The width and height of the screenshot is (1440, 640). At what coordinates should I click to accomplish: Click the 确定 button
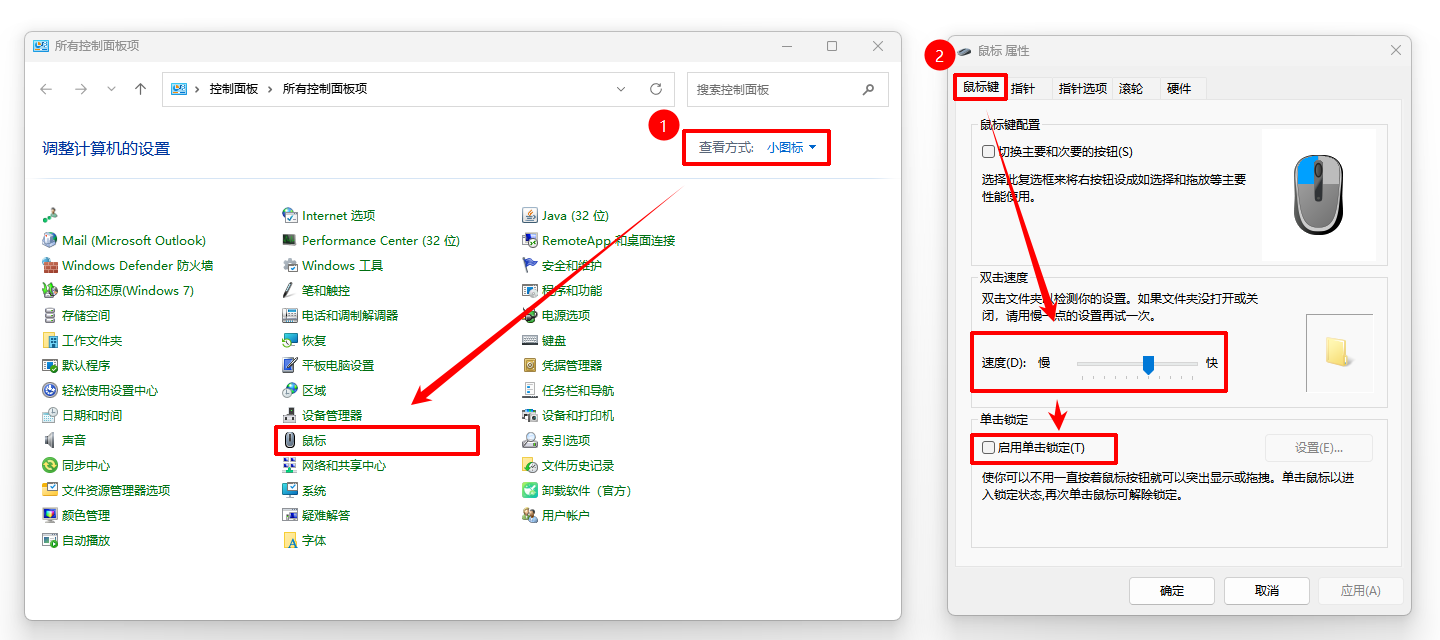(x=1172, y=591)
